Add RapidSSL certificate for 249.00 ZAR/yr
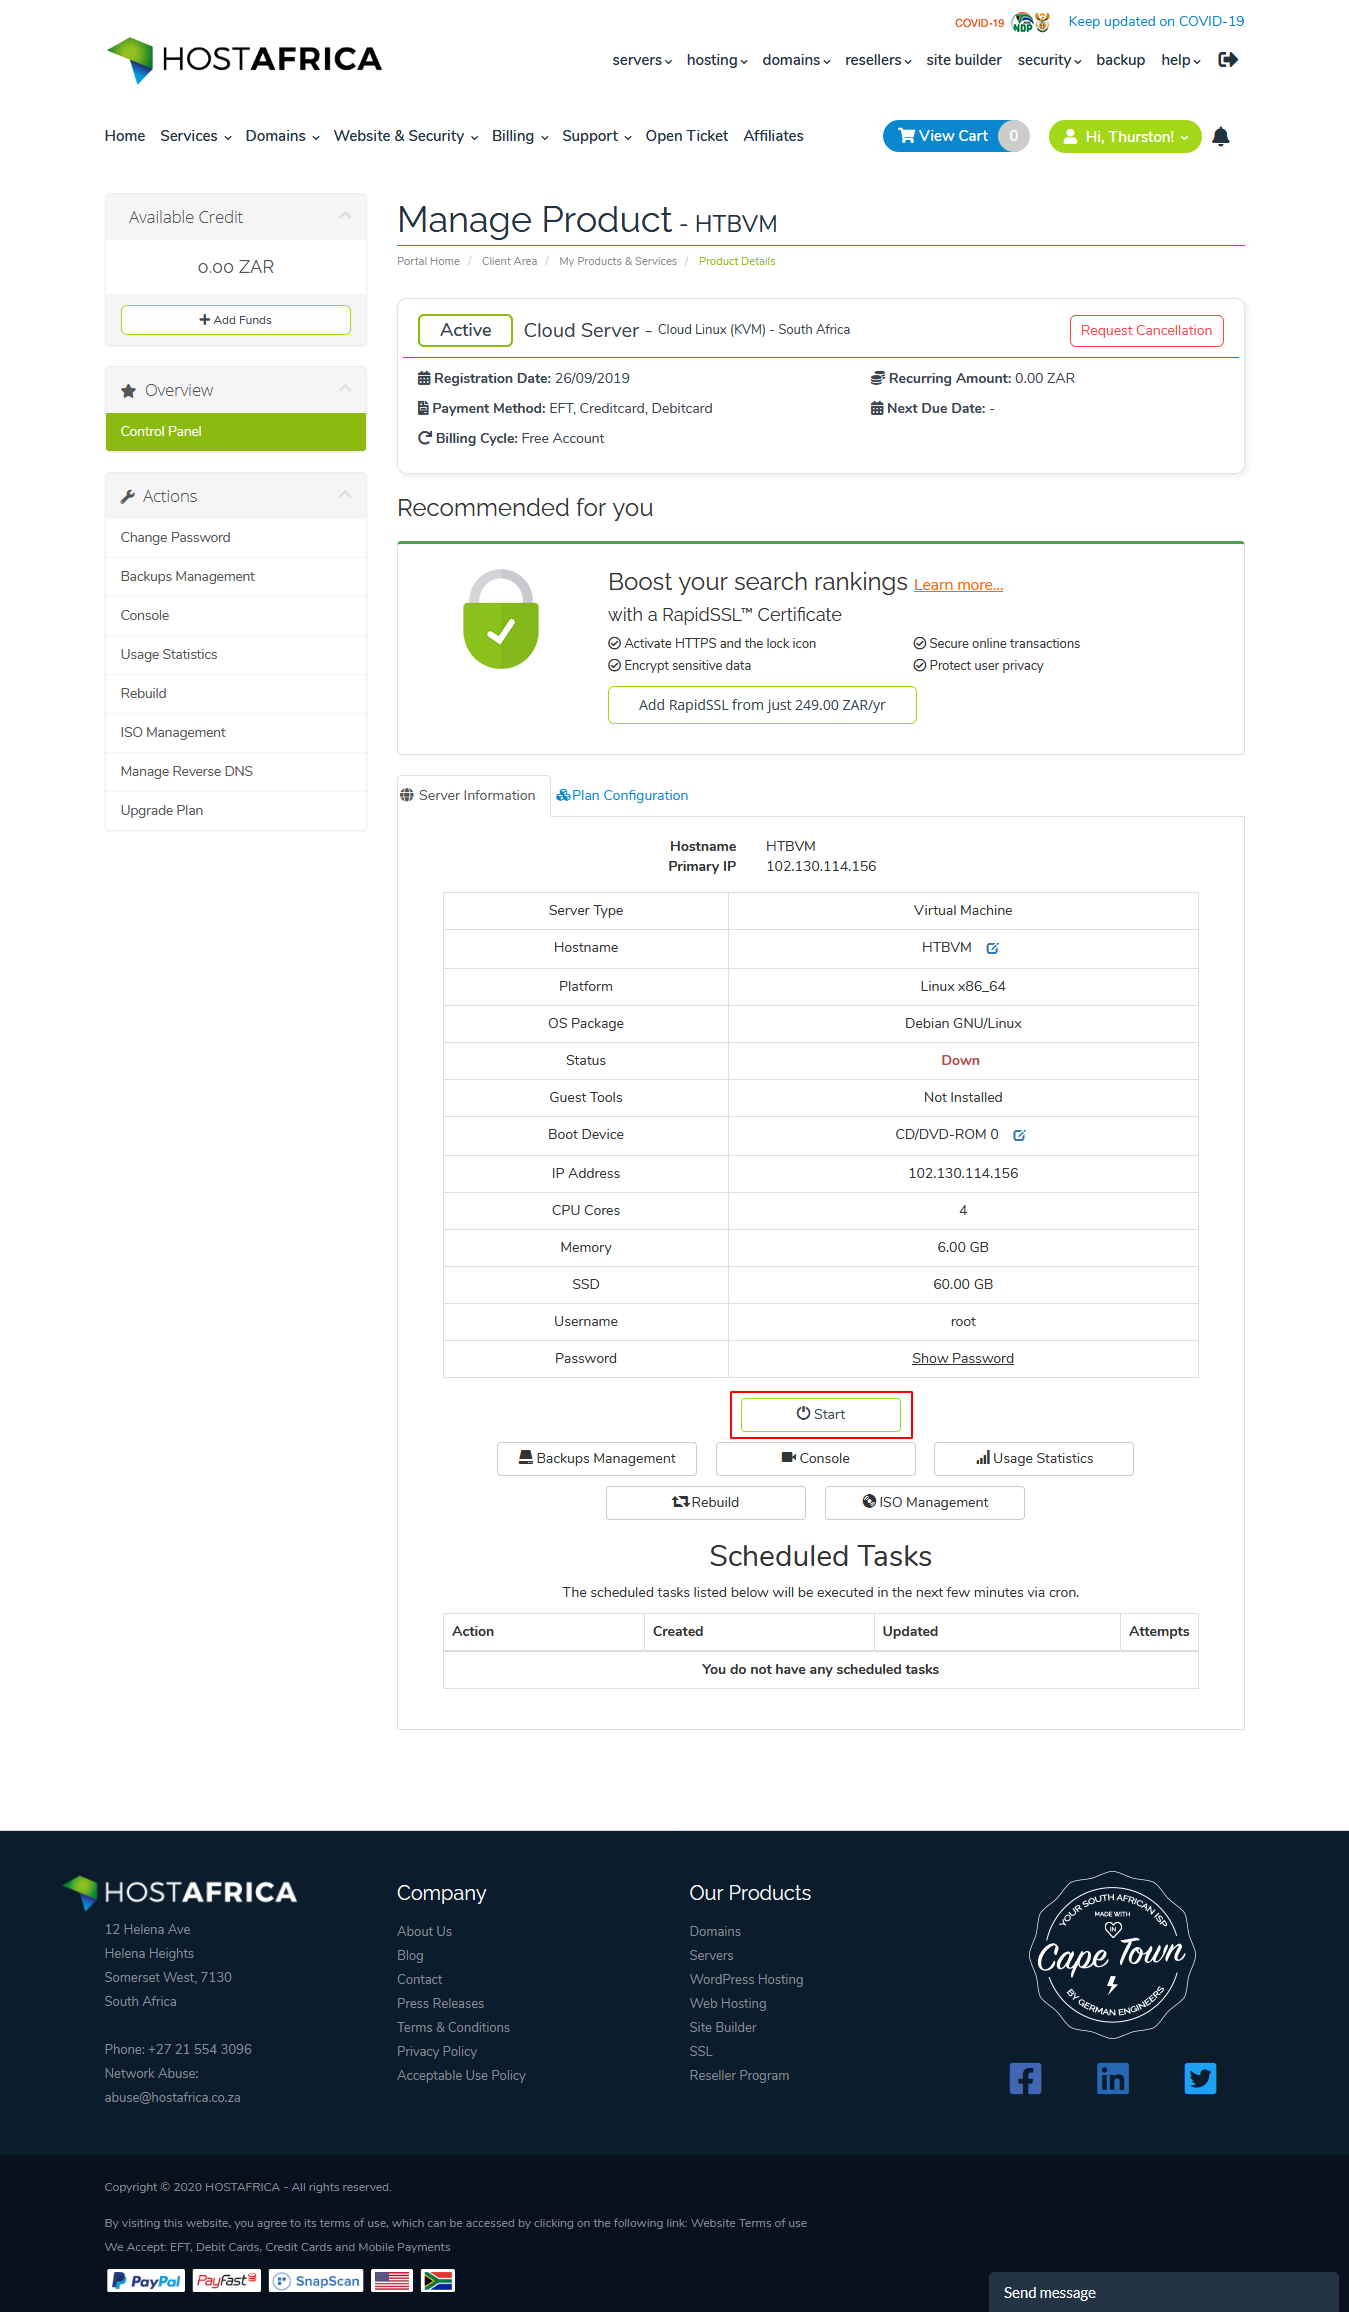The image size is (1349, 2312). pos(762,705)
